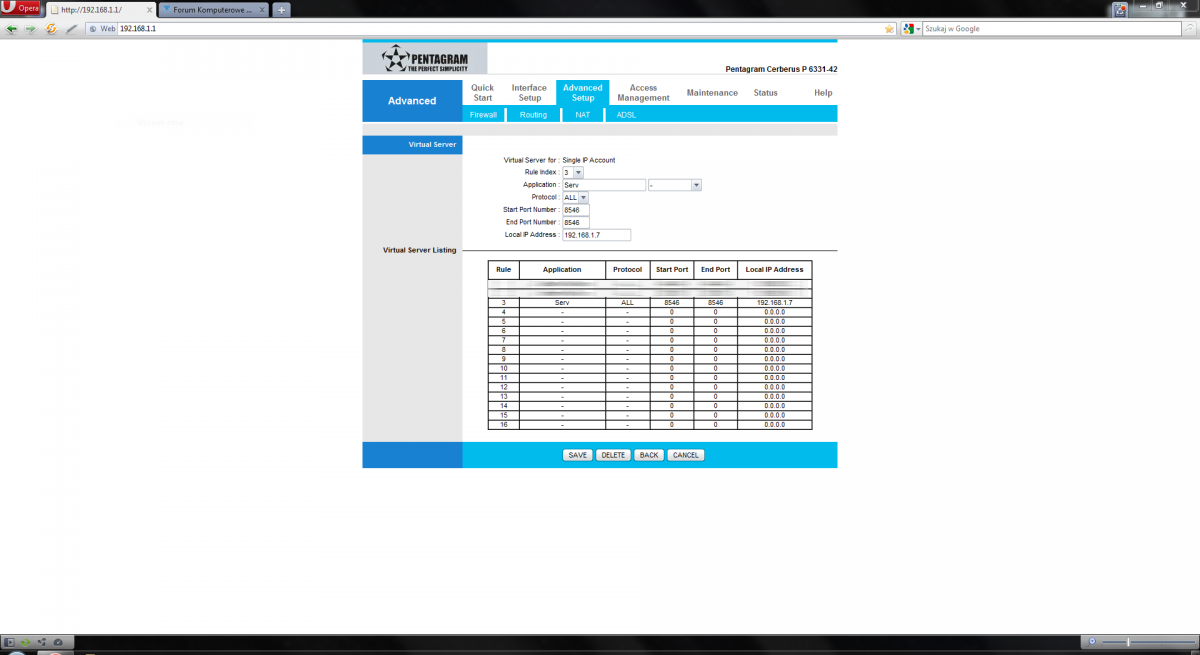Go back with the browser back arrow
This screenshot has width=1200, height=655.
click(x=11, y=29)
